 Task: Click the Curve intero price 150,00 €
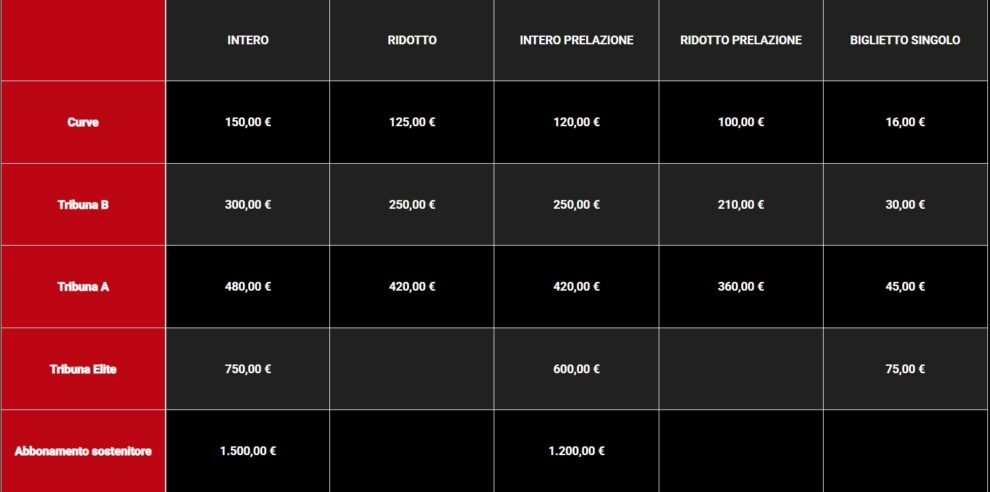click(x=248, y=122)
